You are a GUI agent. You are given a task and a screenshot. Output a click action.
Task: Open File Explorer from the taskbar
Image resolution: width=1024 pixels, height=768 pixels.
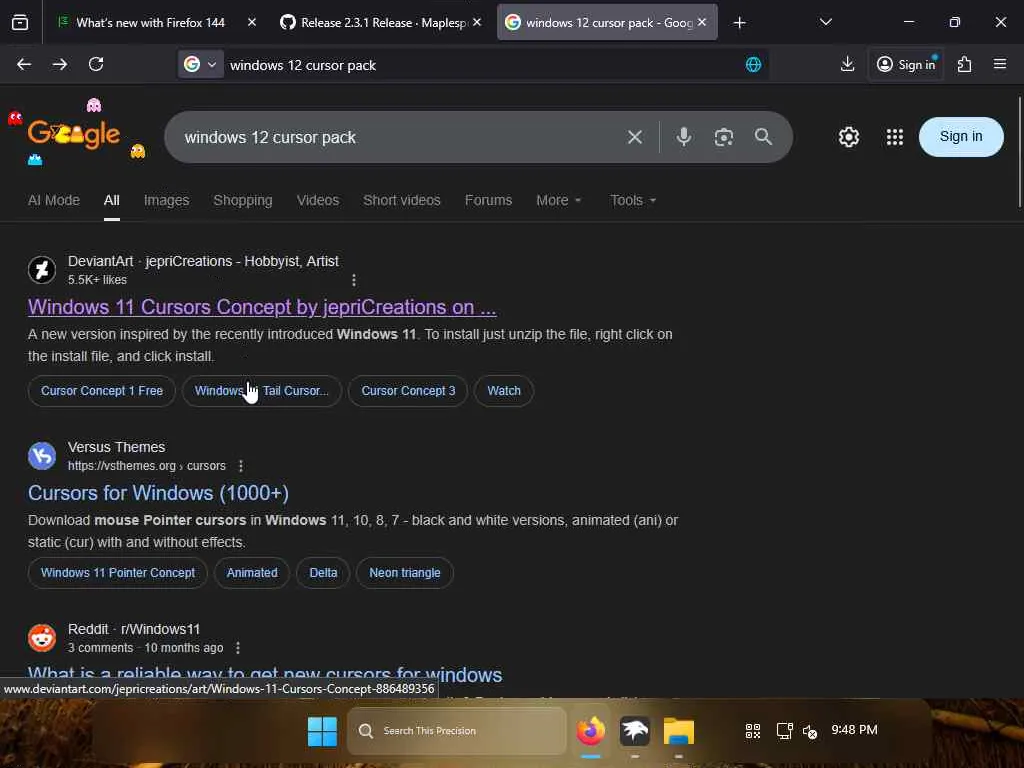click(x=679, y=731)
